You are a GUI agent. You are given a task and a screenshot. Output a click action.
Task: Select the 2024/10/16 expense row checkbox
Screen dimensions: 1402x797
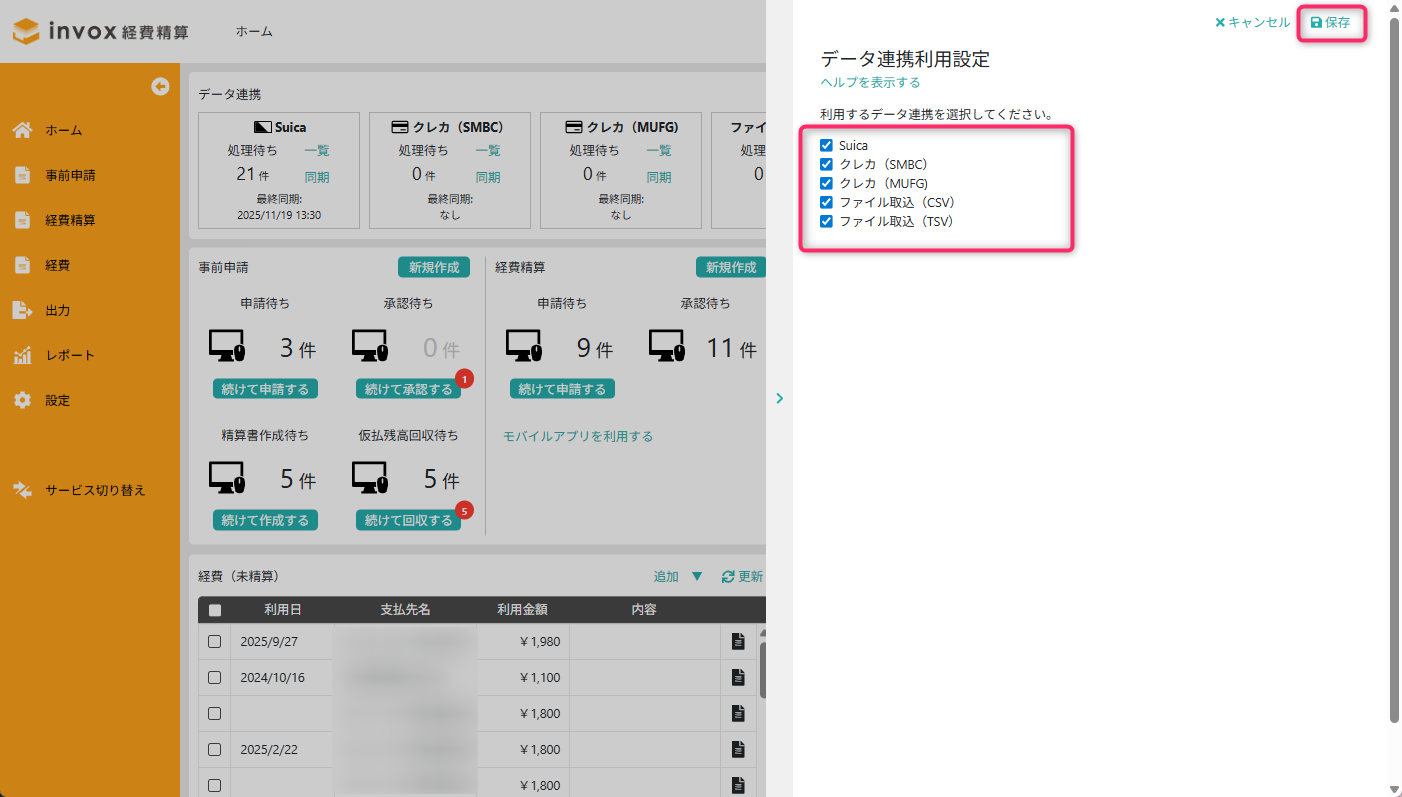214,678
